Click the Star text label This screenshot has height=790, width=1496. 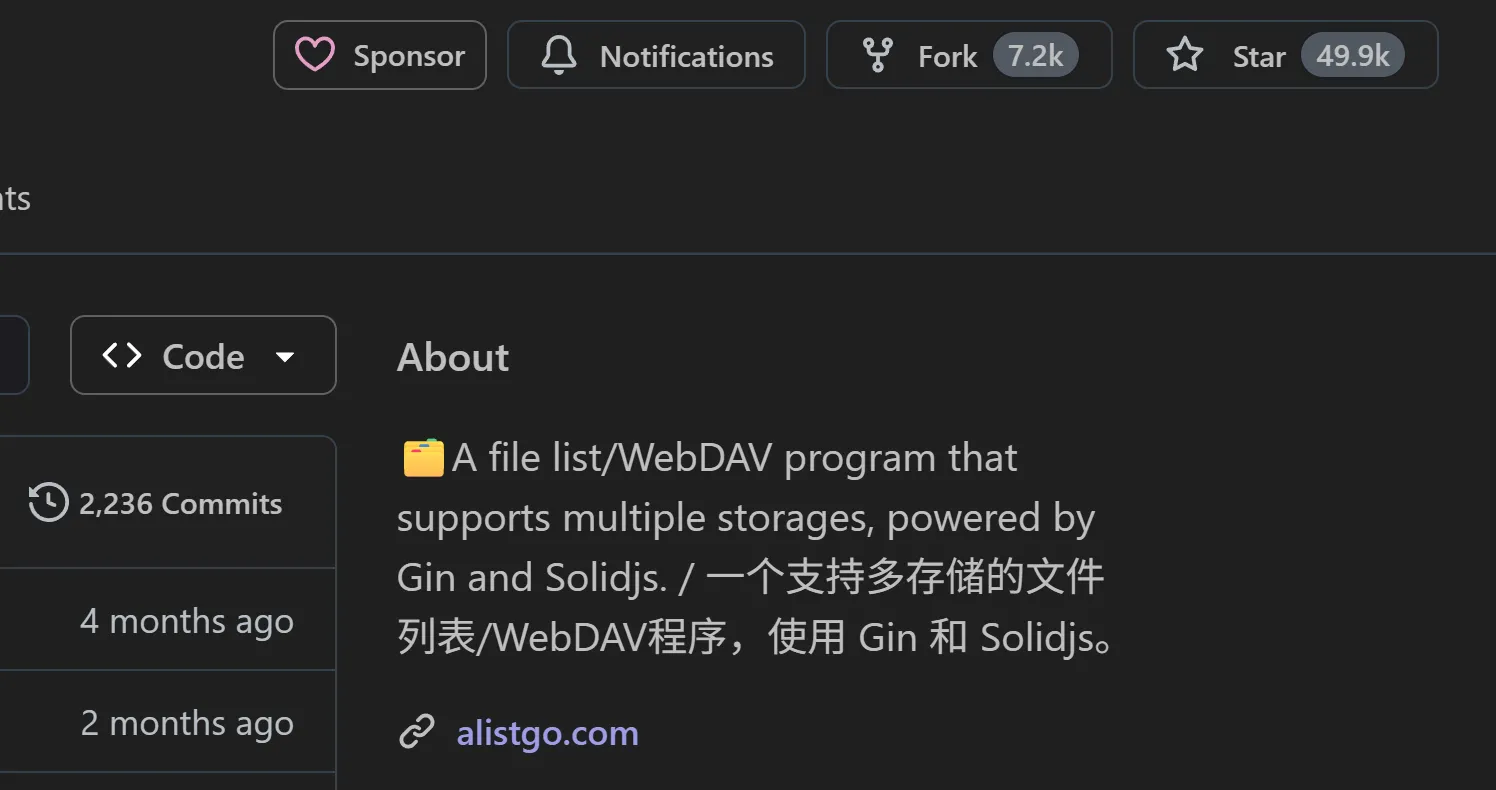tap(1259, 57)
